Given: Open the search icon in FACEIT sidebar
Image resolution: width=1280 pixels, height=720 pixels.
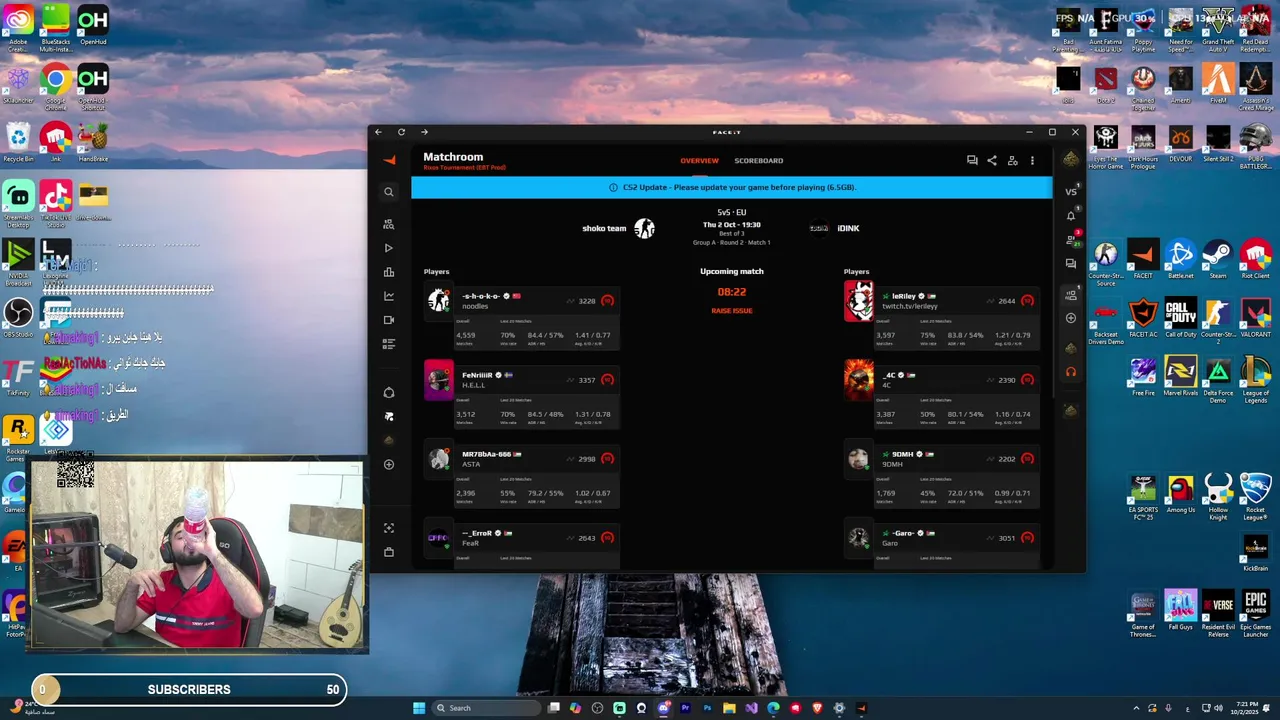Looking at the screenshot, I should tap(389, 192).
